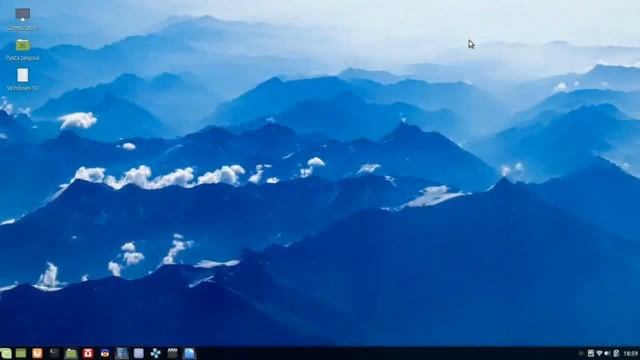The image size is (640, 360).
Task: Open the light purple app in panel
Action: (x=139, y=353)
